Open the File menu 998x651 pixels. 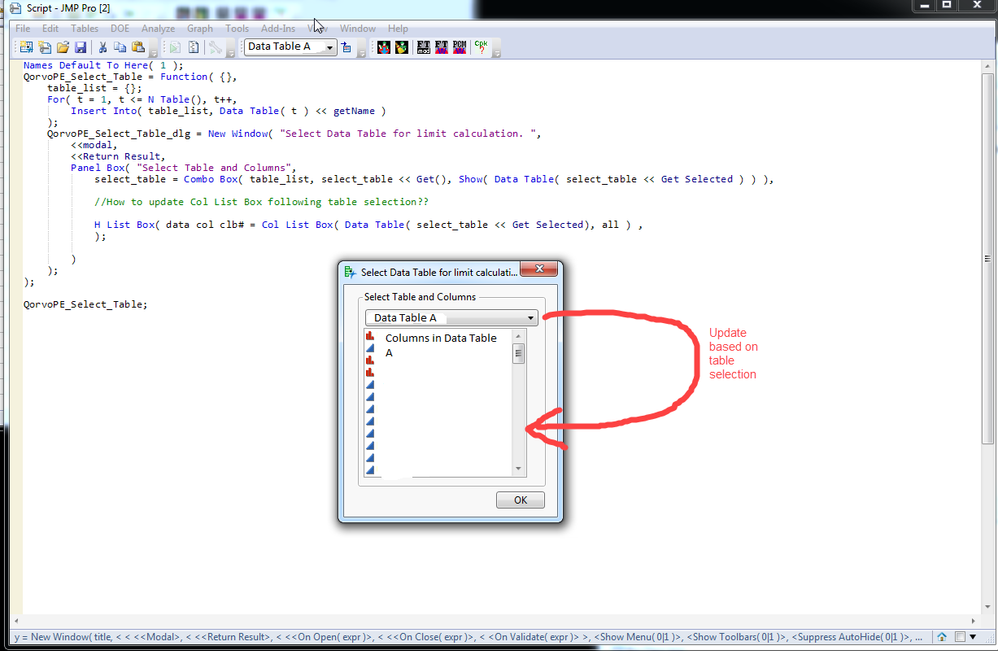pos(23,29)
